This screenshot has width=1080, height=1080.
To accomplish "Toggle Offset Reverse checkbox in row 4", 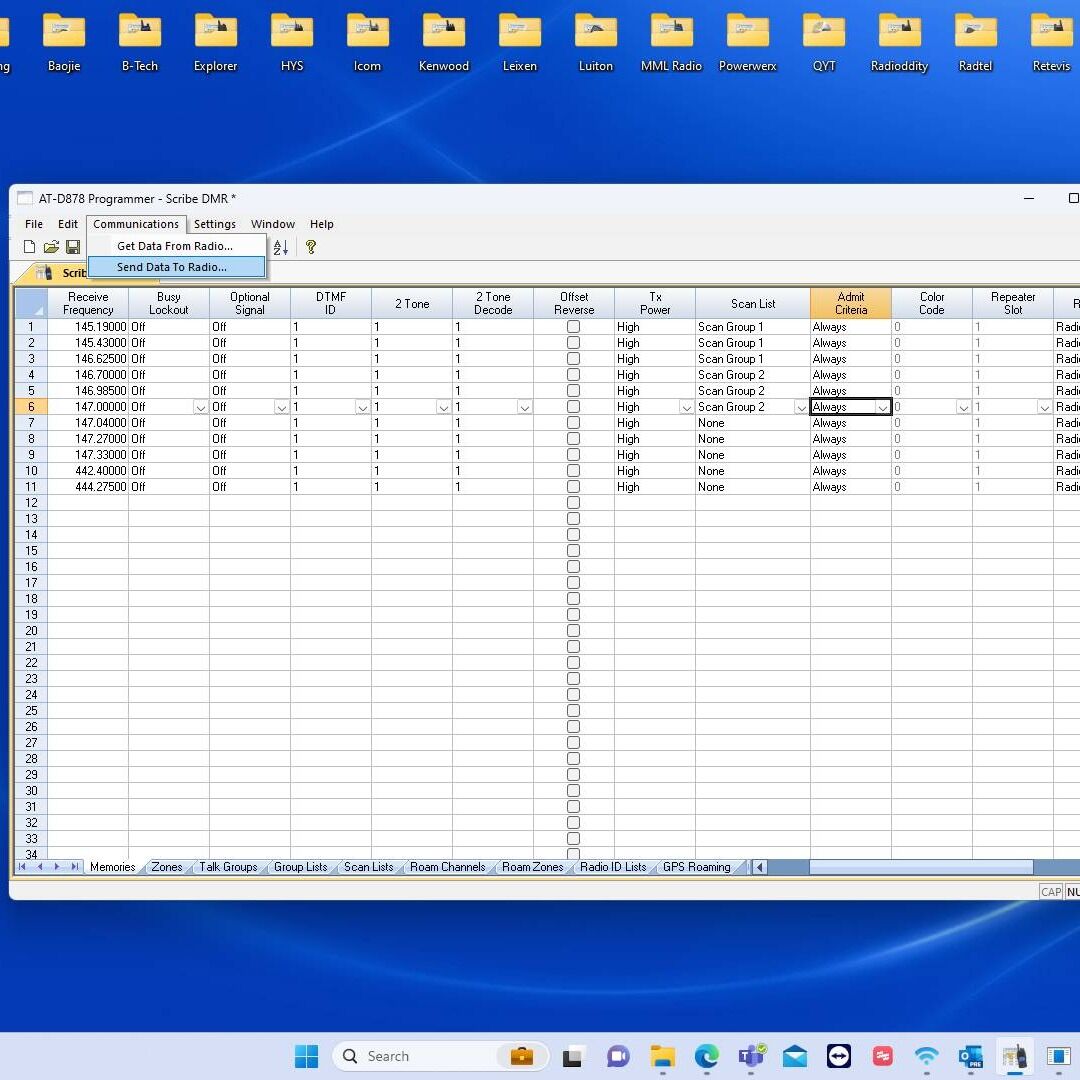I will click(x=573, y=375).
